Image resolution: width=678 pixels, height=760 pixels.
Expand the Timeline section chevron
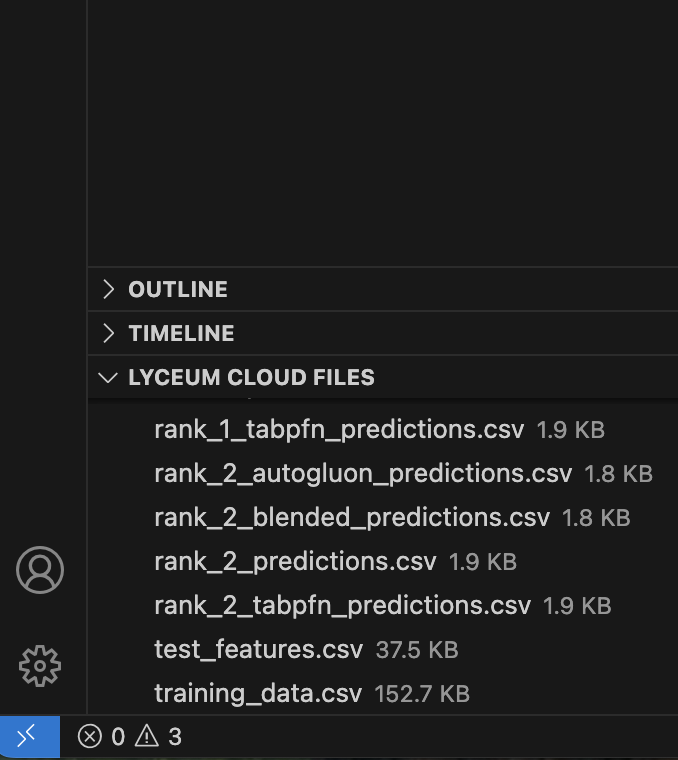[108, 333]
